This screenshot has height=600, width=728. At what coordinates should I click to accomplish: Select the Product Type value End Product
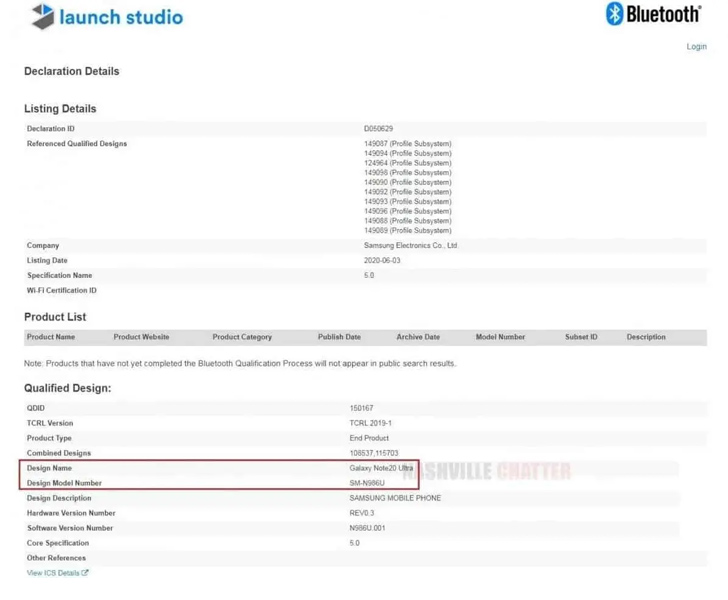369,438
